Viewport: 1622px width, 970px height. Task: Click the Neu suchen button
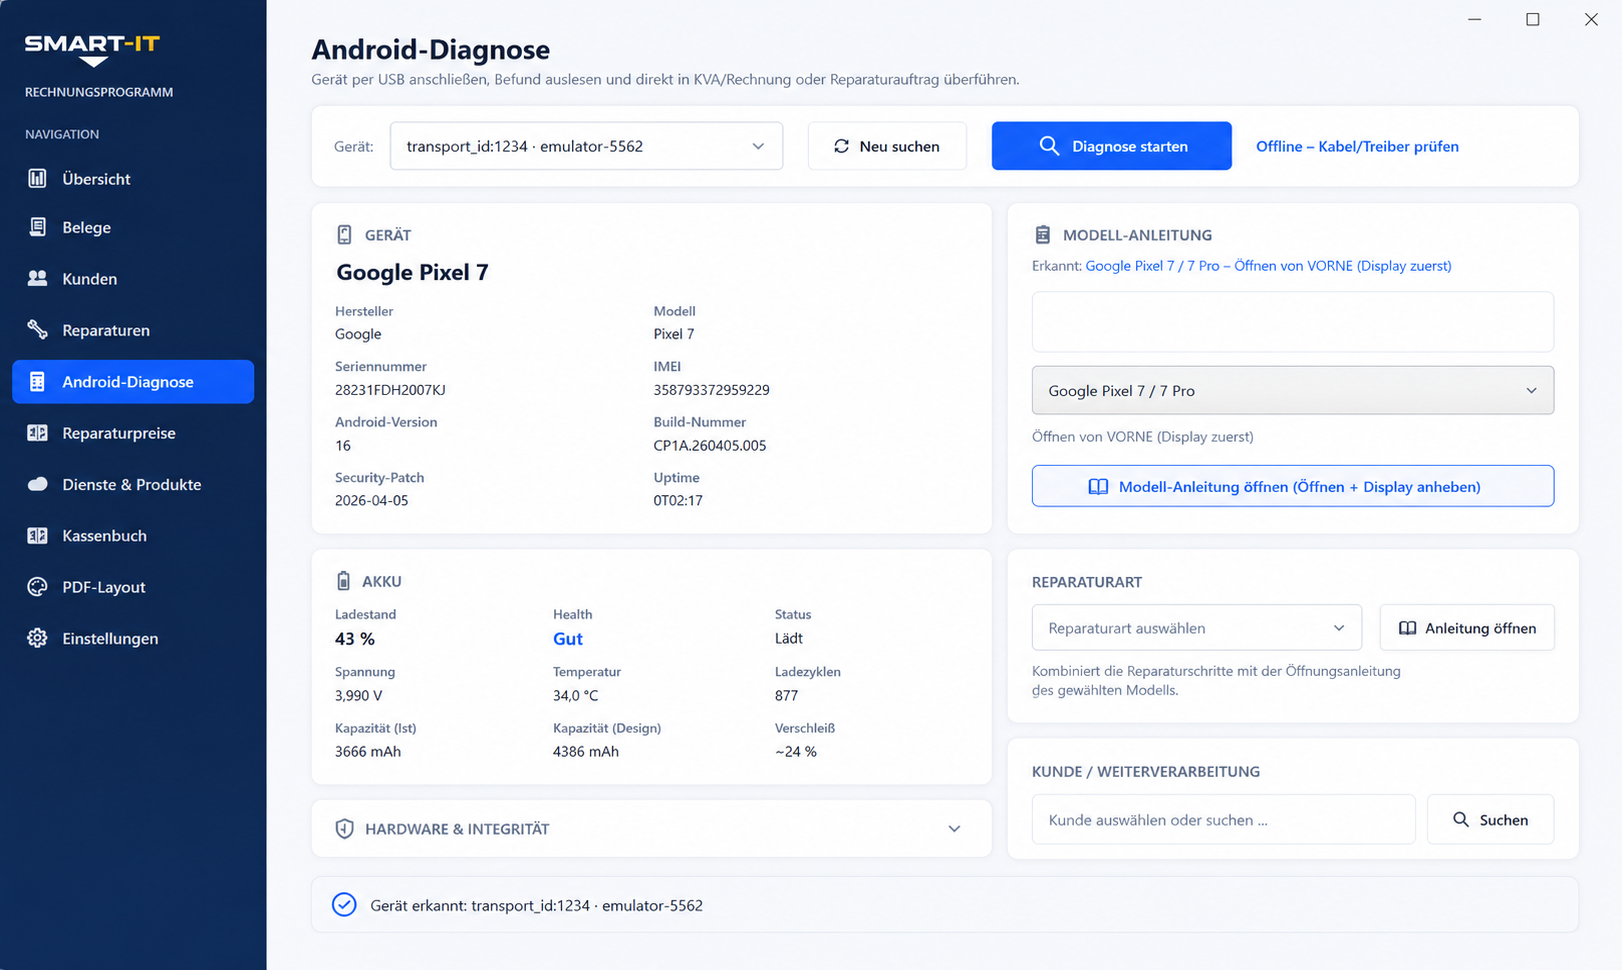(887, 146)
